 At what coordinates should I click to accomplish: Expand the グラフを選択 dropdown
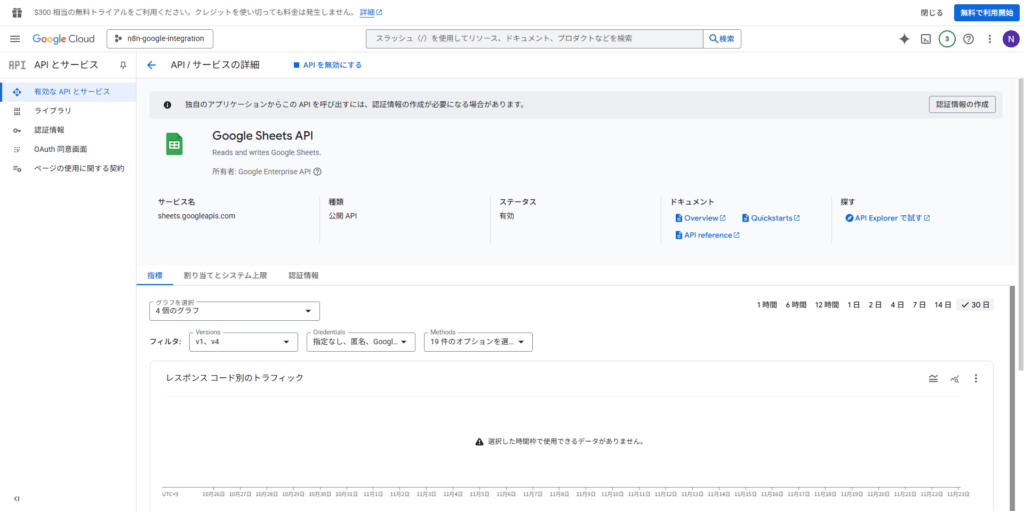point(234,311)
